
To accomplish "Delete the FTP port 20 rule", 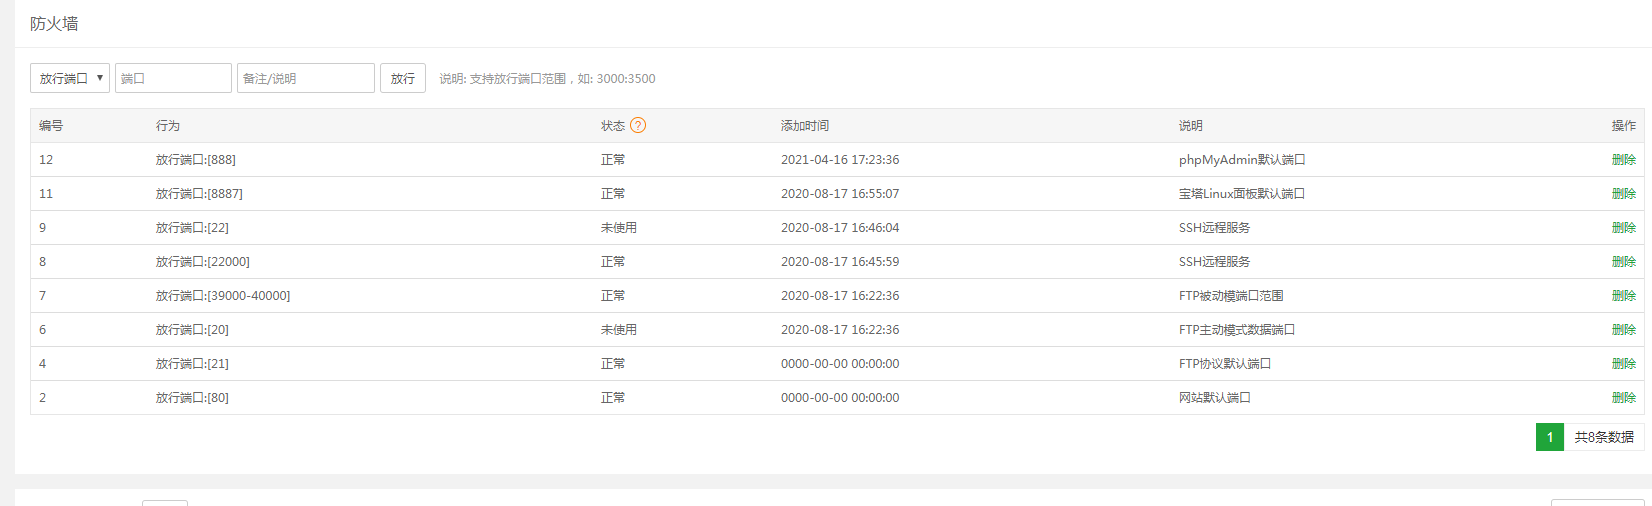I will tap(1623, 330).
